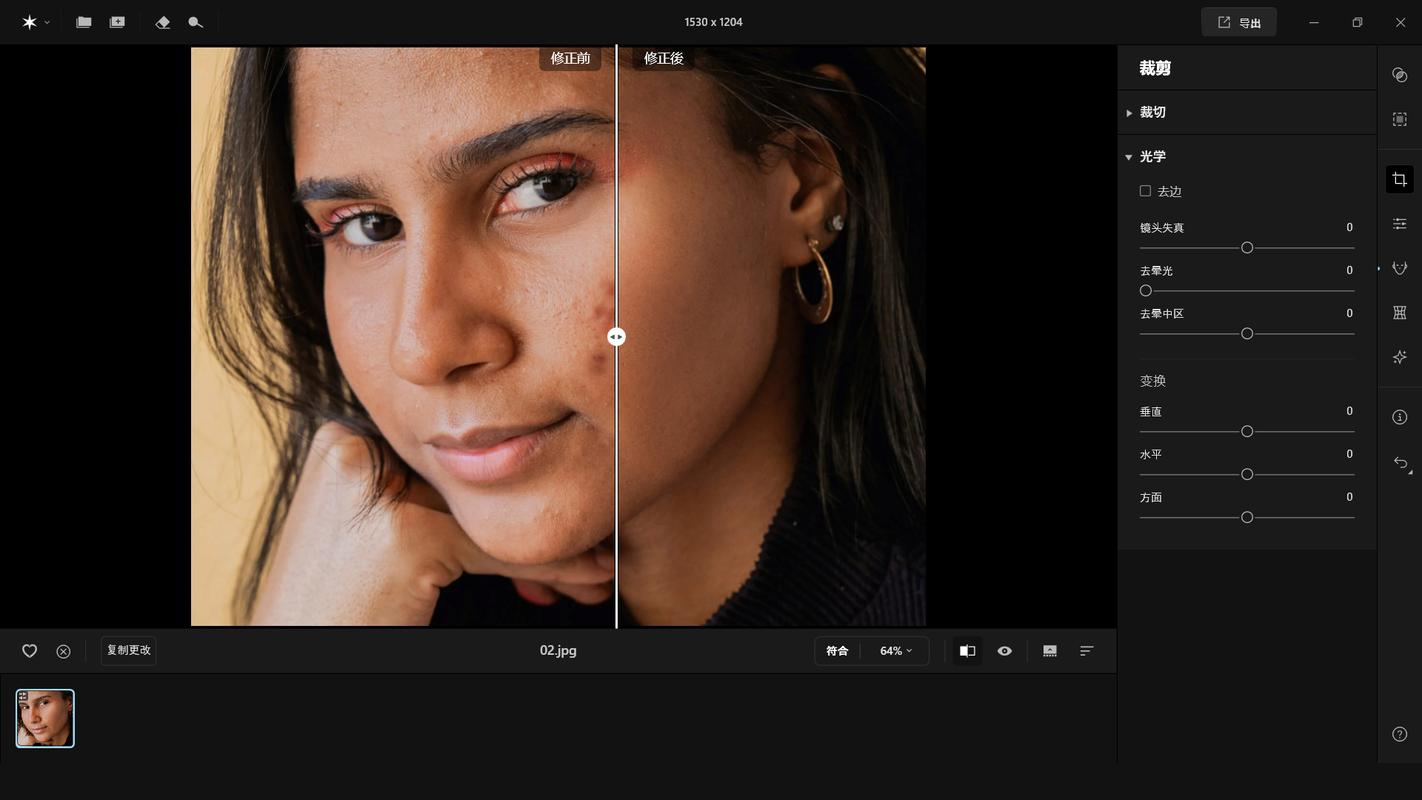Open the adjustment sliders panel icon
1422x800 pixels.
point(1400,224)
